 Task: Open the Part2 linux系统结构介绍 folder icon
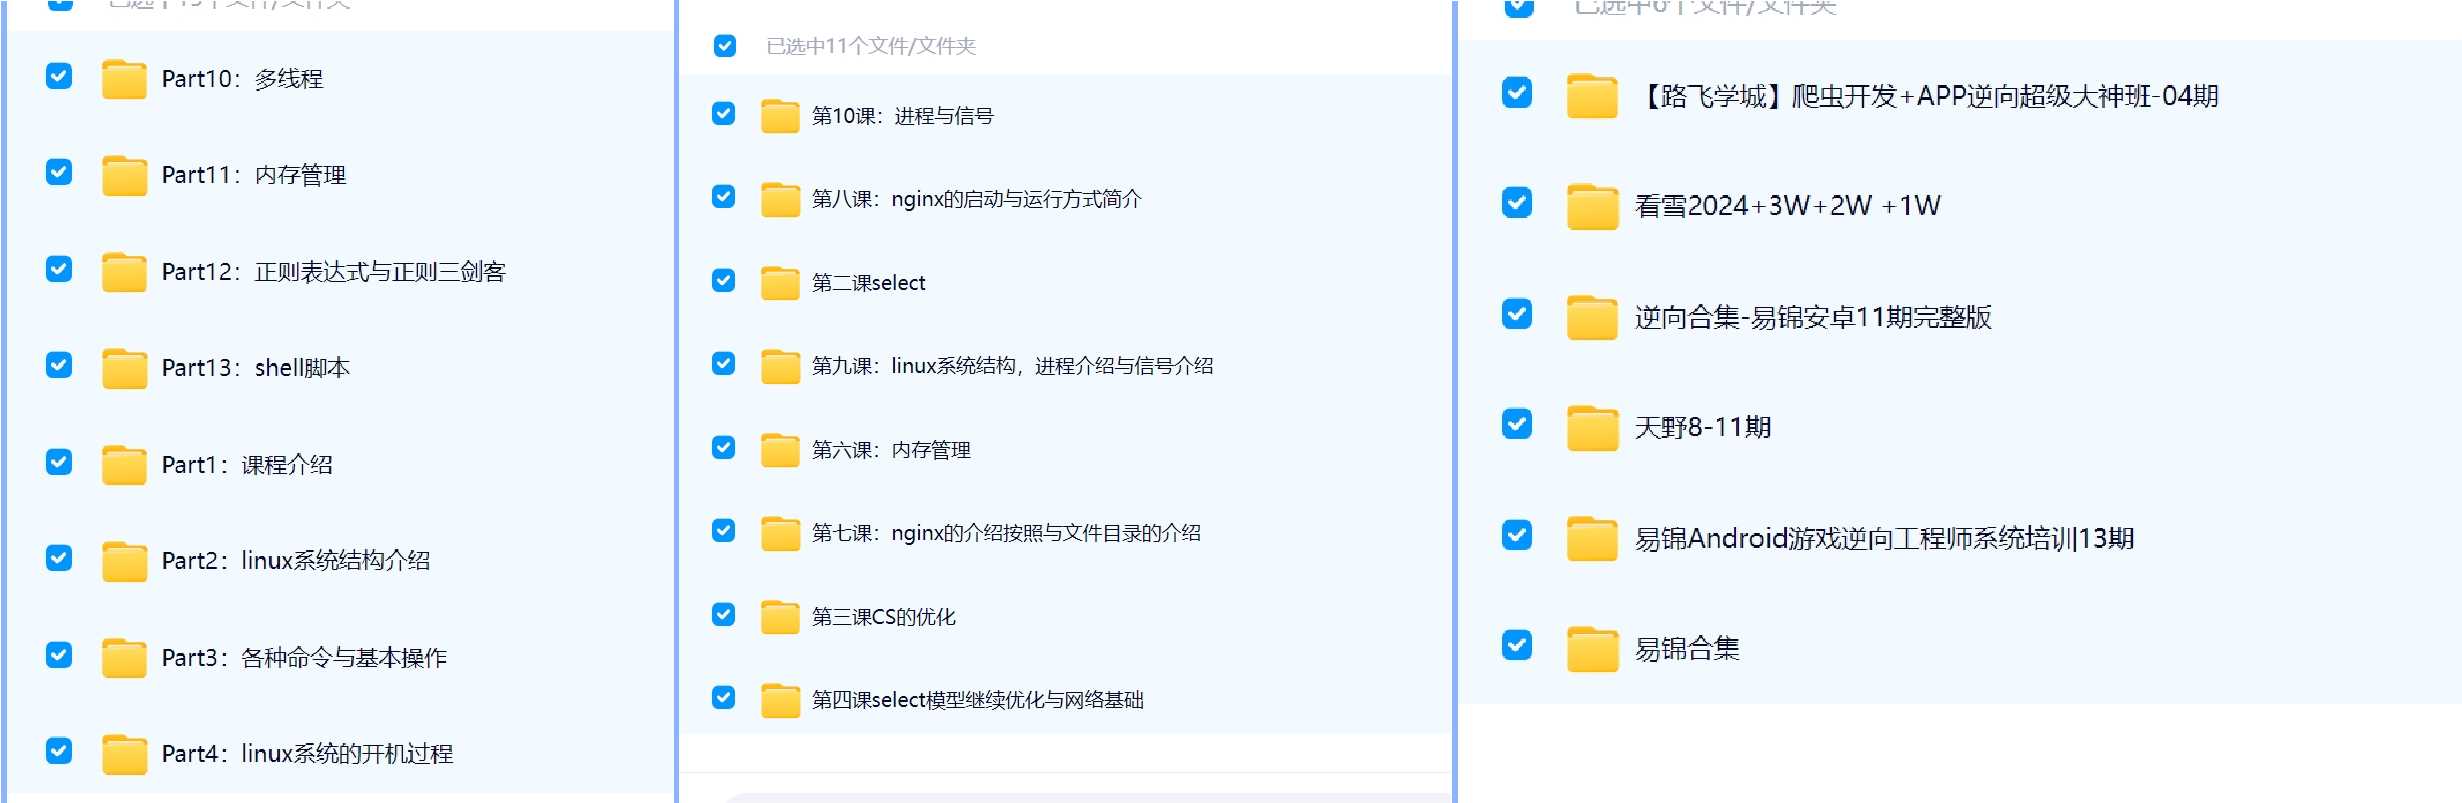coord(124,561)
